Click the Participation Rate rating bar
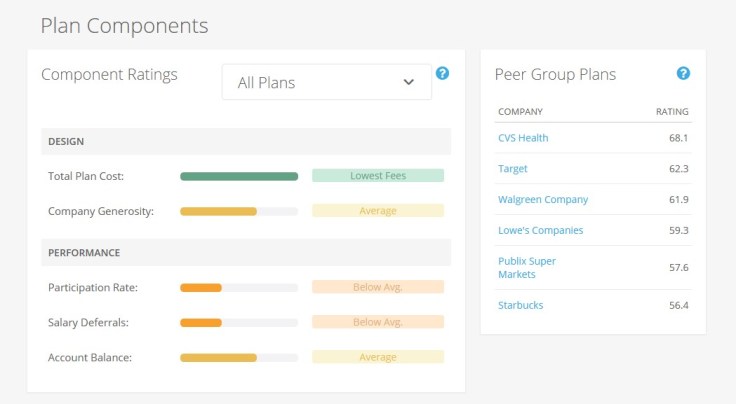The height and width of the screenshot is (404, 736). 239,287
